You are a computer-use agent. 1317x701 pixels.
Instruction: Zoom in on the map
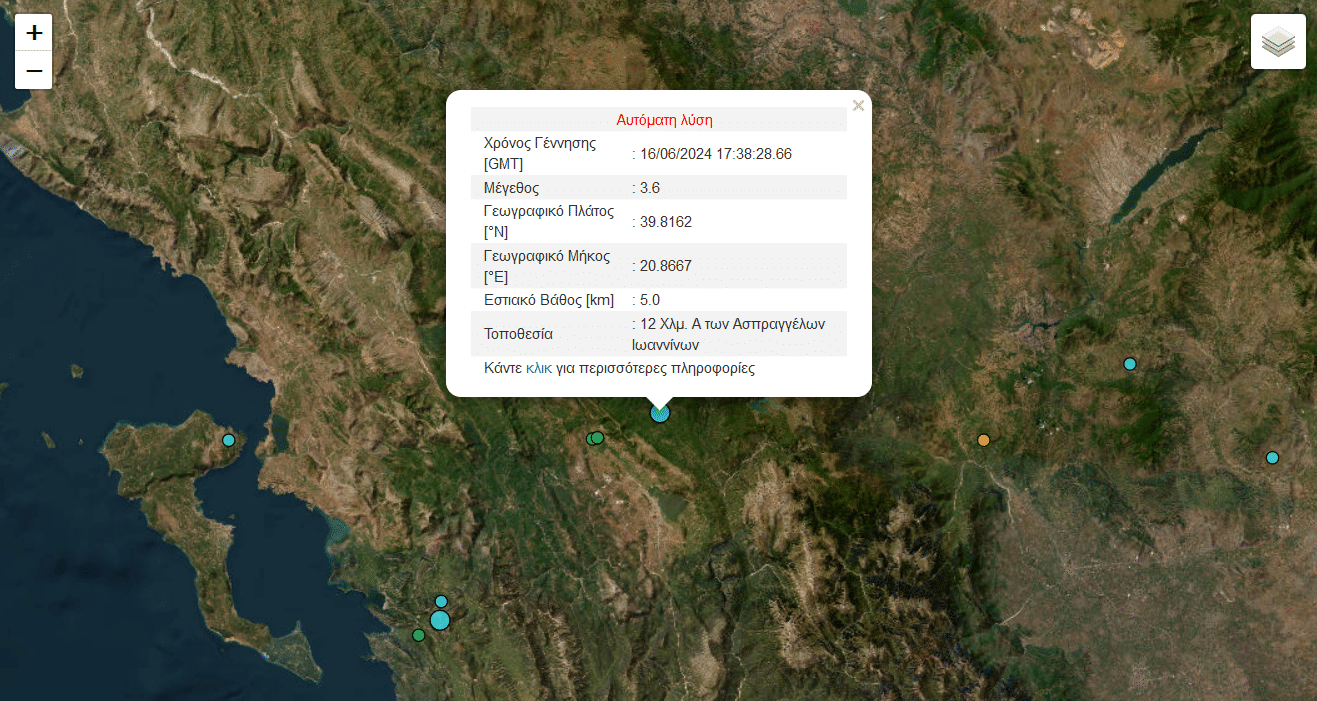tap(34, 32)
